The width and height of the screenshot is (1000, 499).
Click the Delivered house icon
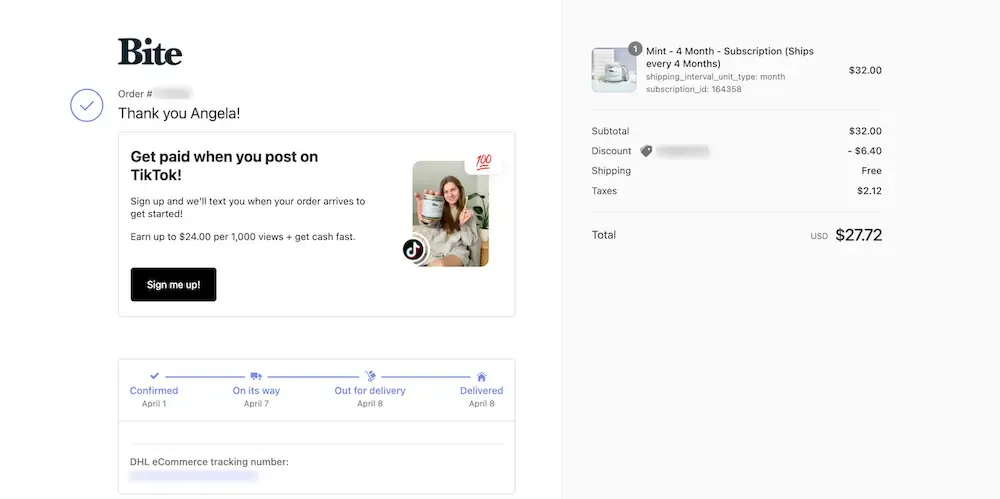coord(482,376)
